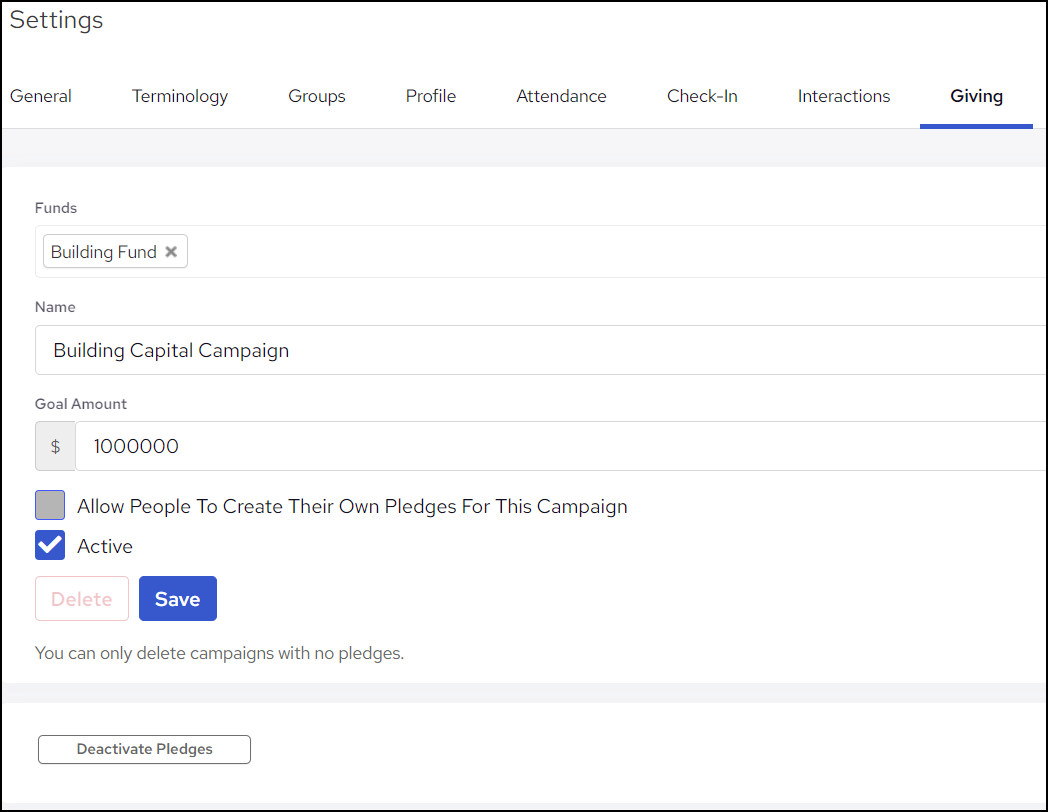Screen dimensions: 1048x812
Task: Switch to the General tab
Action: [x=41, y=96]
